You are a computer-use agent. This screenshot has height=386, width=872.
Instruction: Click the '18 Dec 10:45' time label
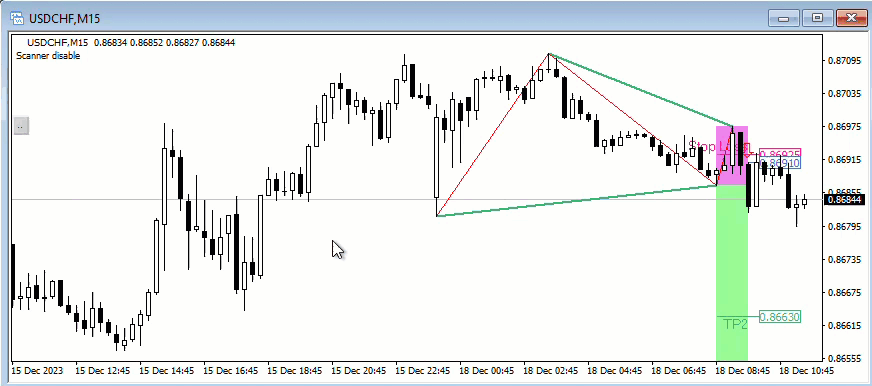coord(807,370)
